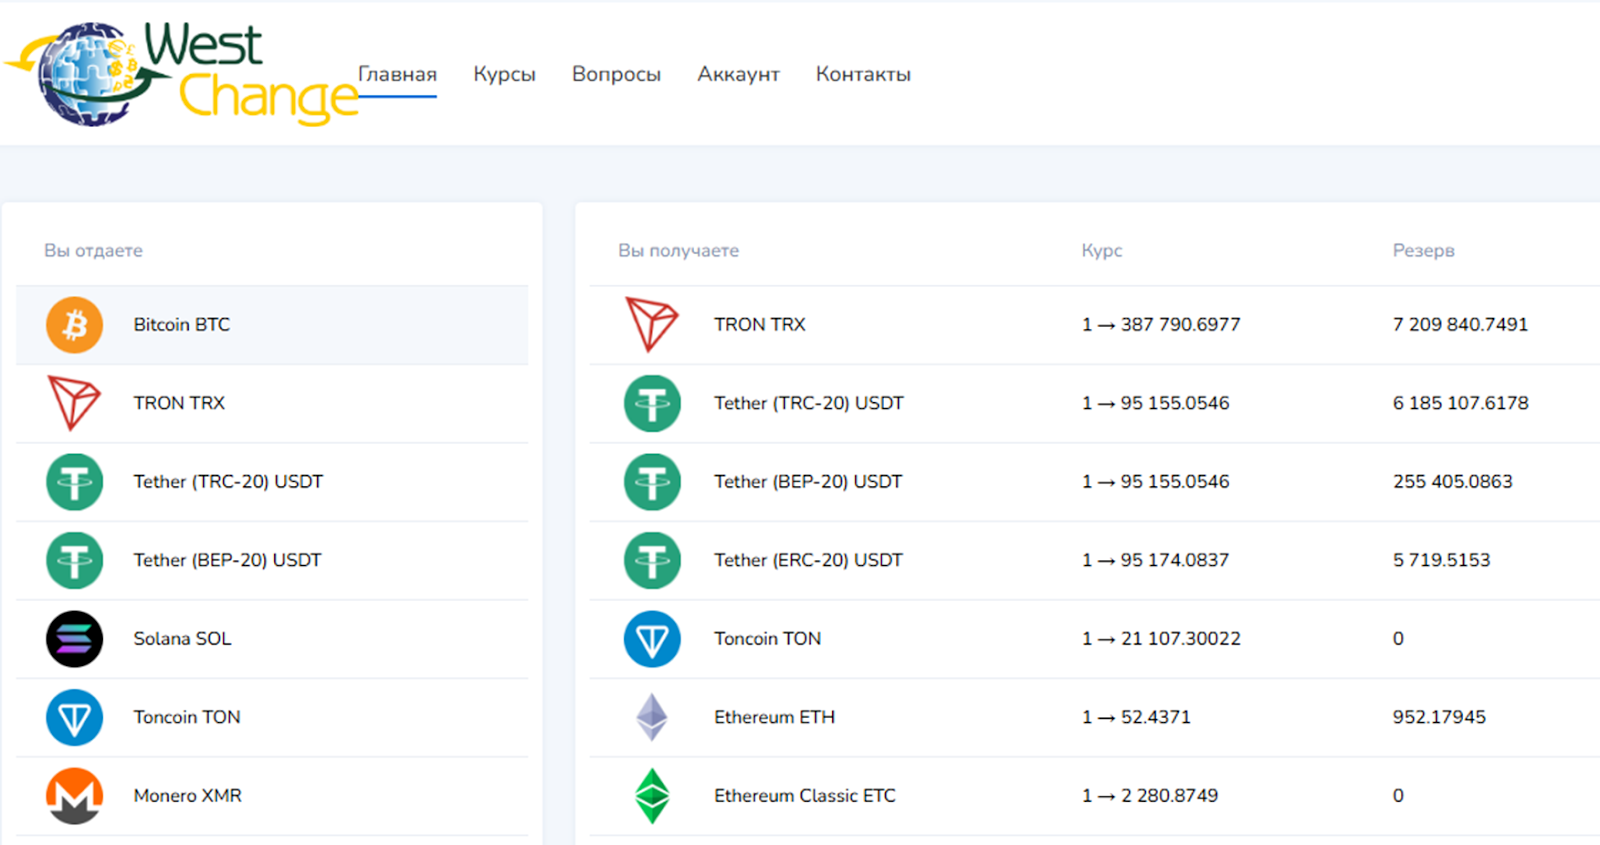Choose Tether (BEP-20) USDT to give
1600x845 pixels.
tap(227, 560)
